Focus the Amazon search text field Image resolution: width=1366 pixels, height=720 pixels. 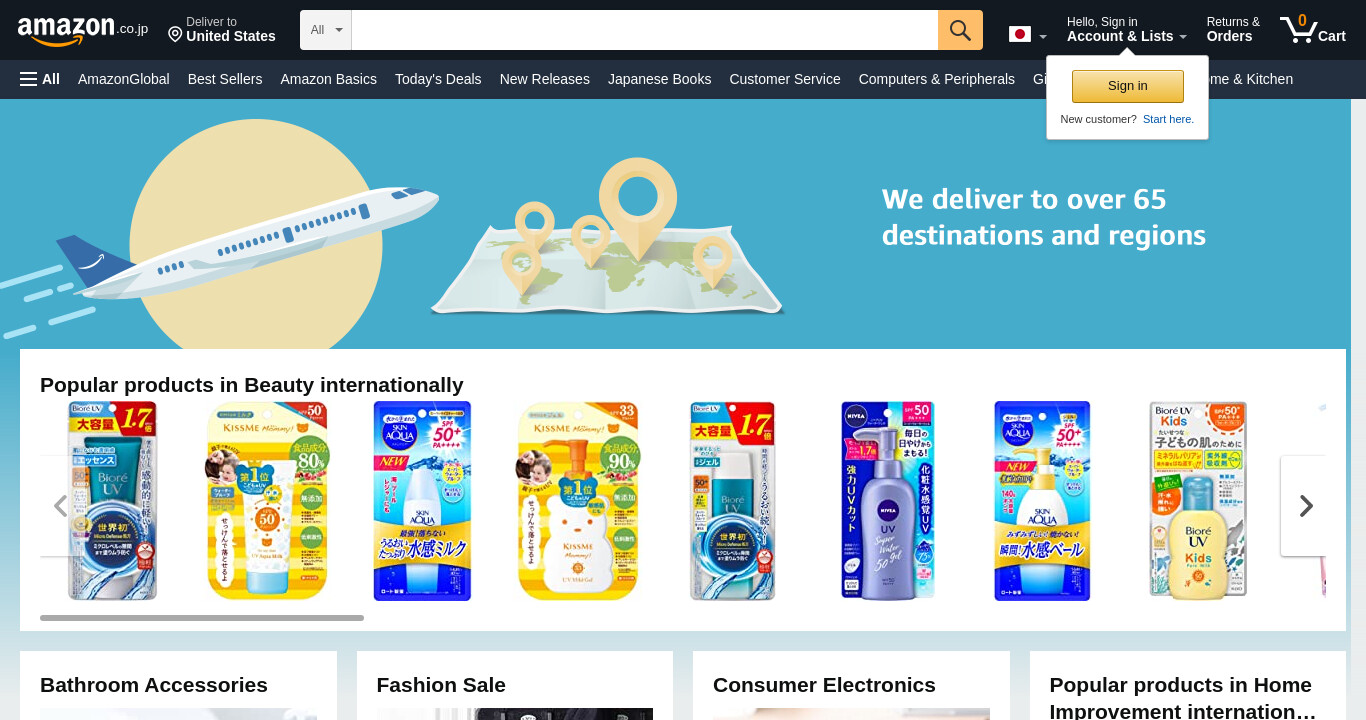645,30
